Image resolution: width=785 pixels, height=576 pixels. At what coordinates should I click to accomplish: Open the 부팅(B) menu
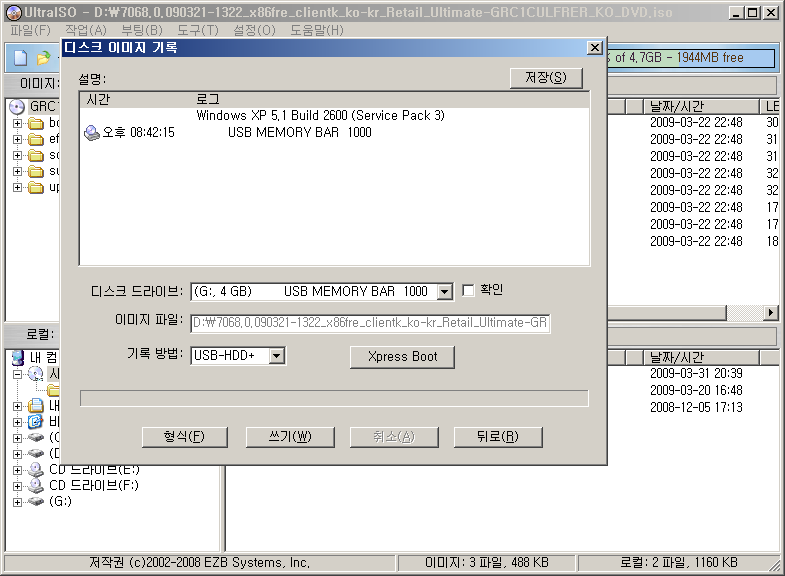point(142,31)
